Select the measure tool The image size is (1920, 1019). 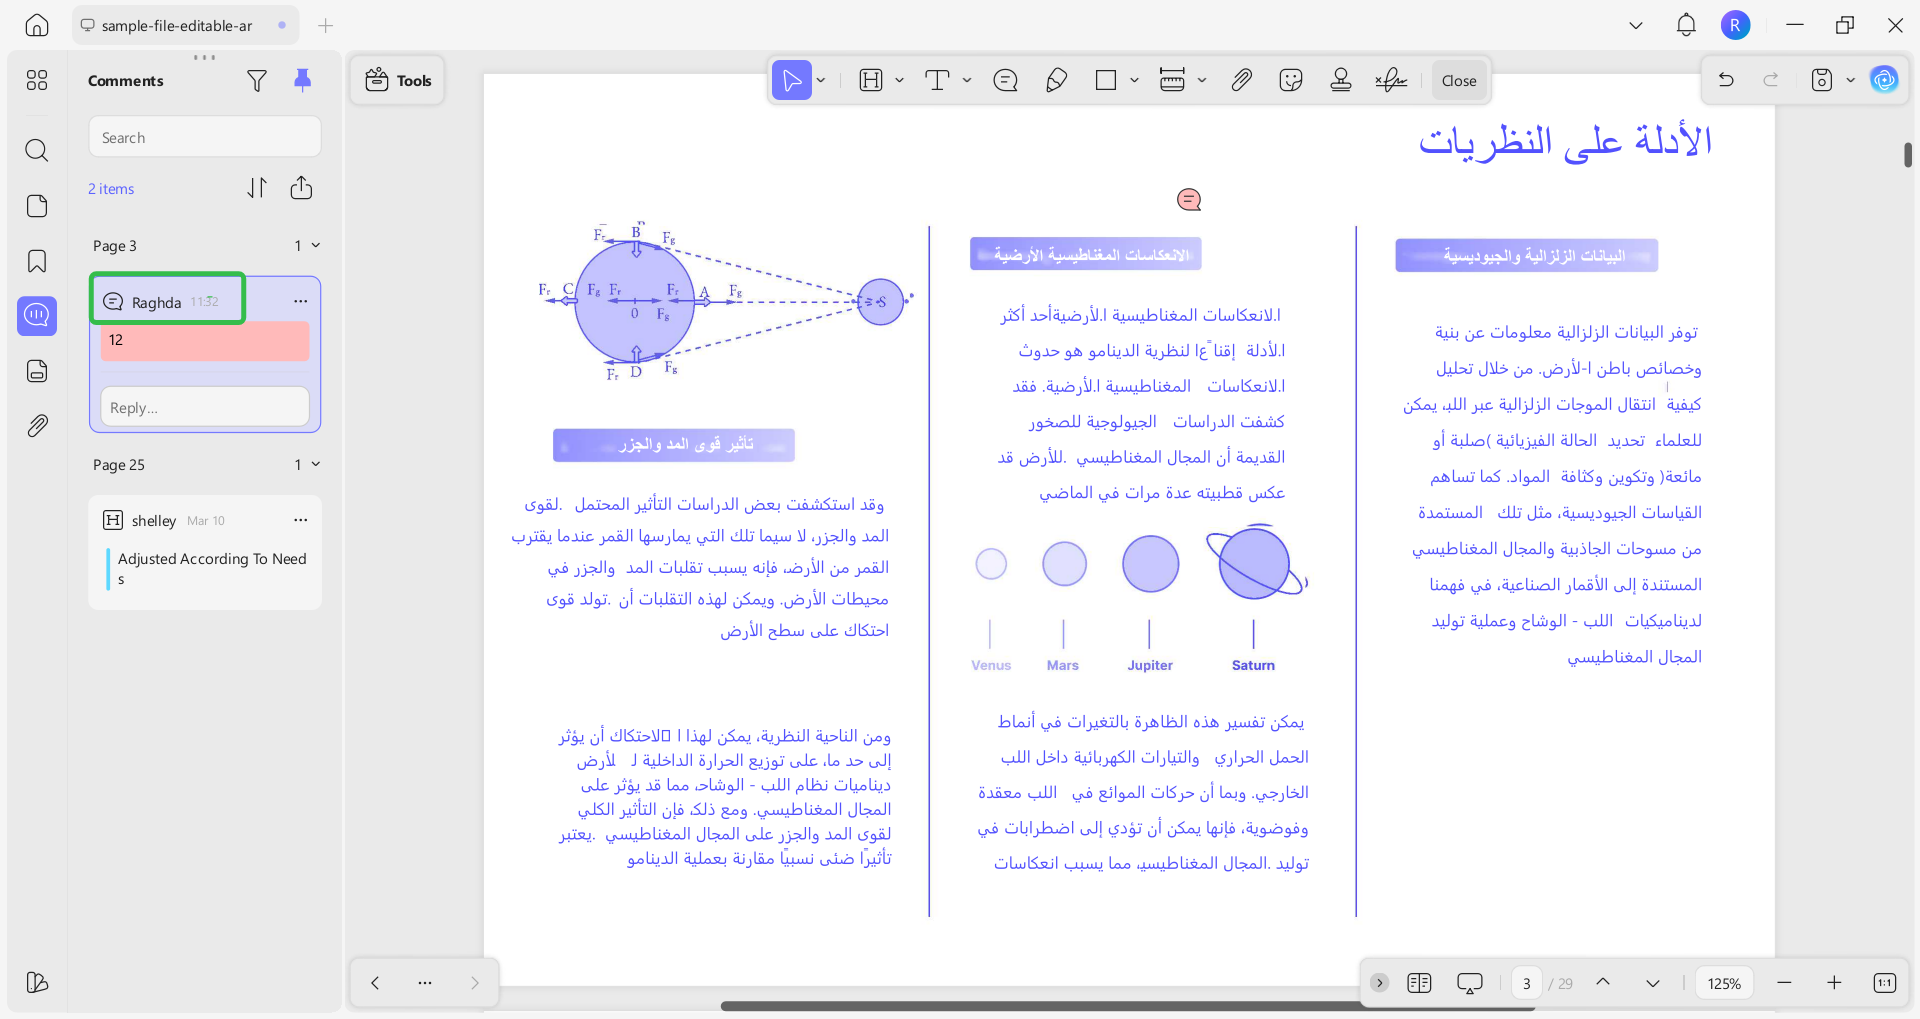pos(1172,81)
